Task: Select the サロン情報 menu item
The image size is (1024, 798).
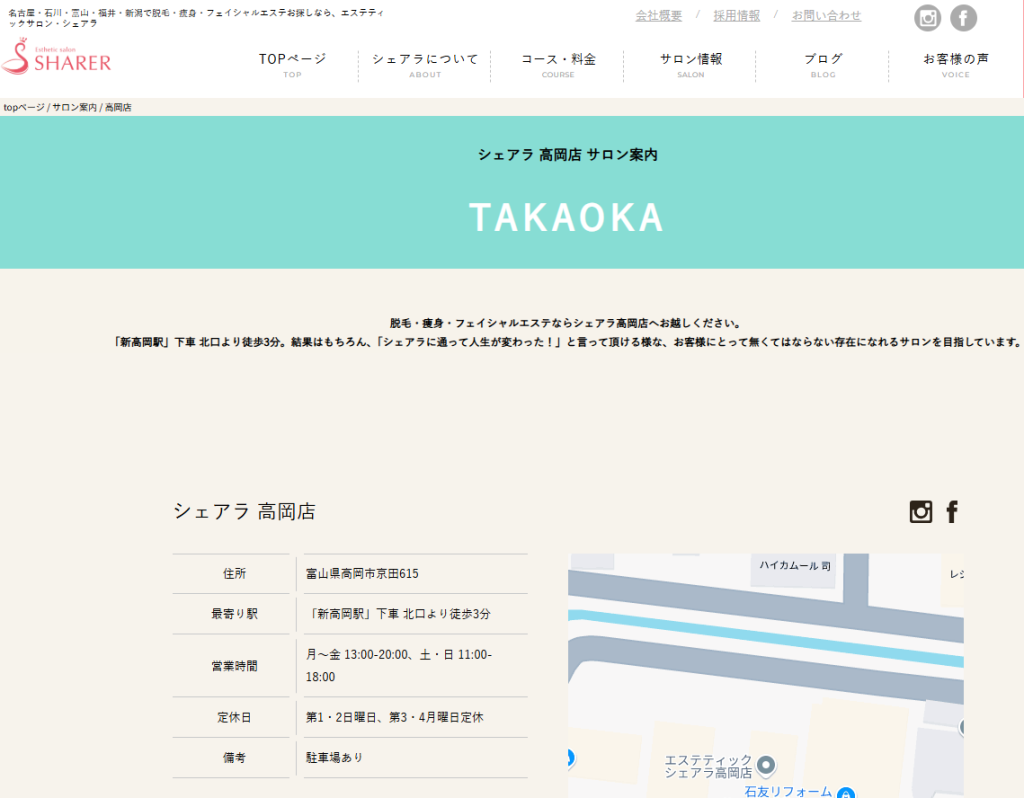Action: tap(690, 65)
